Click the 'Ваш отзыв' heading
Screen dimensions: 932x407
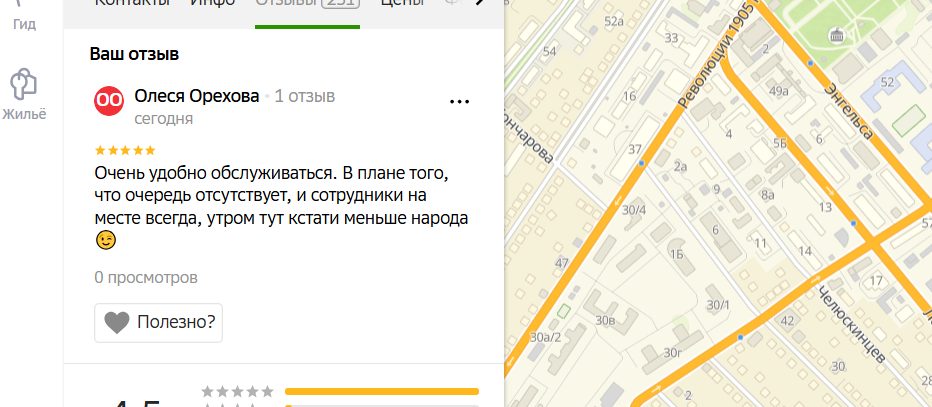click(134, 54)
